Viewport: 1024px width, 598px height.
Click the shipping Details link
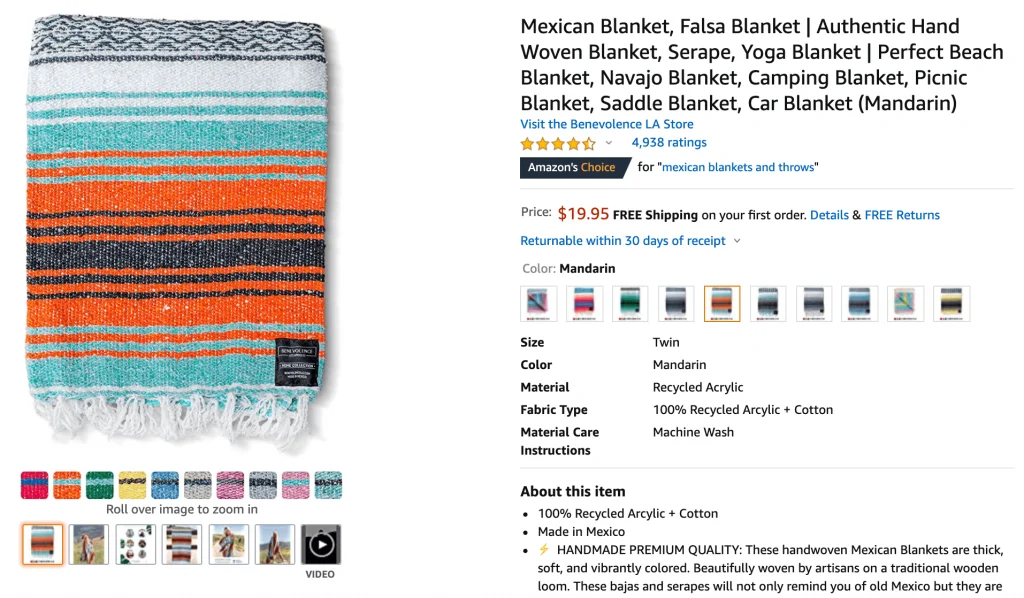point(829,215)
